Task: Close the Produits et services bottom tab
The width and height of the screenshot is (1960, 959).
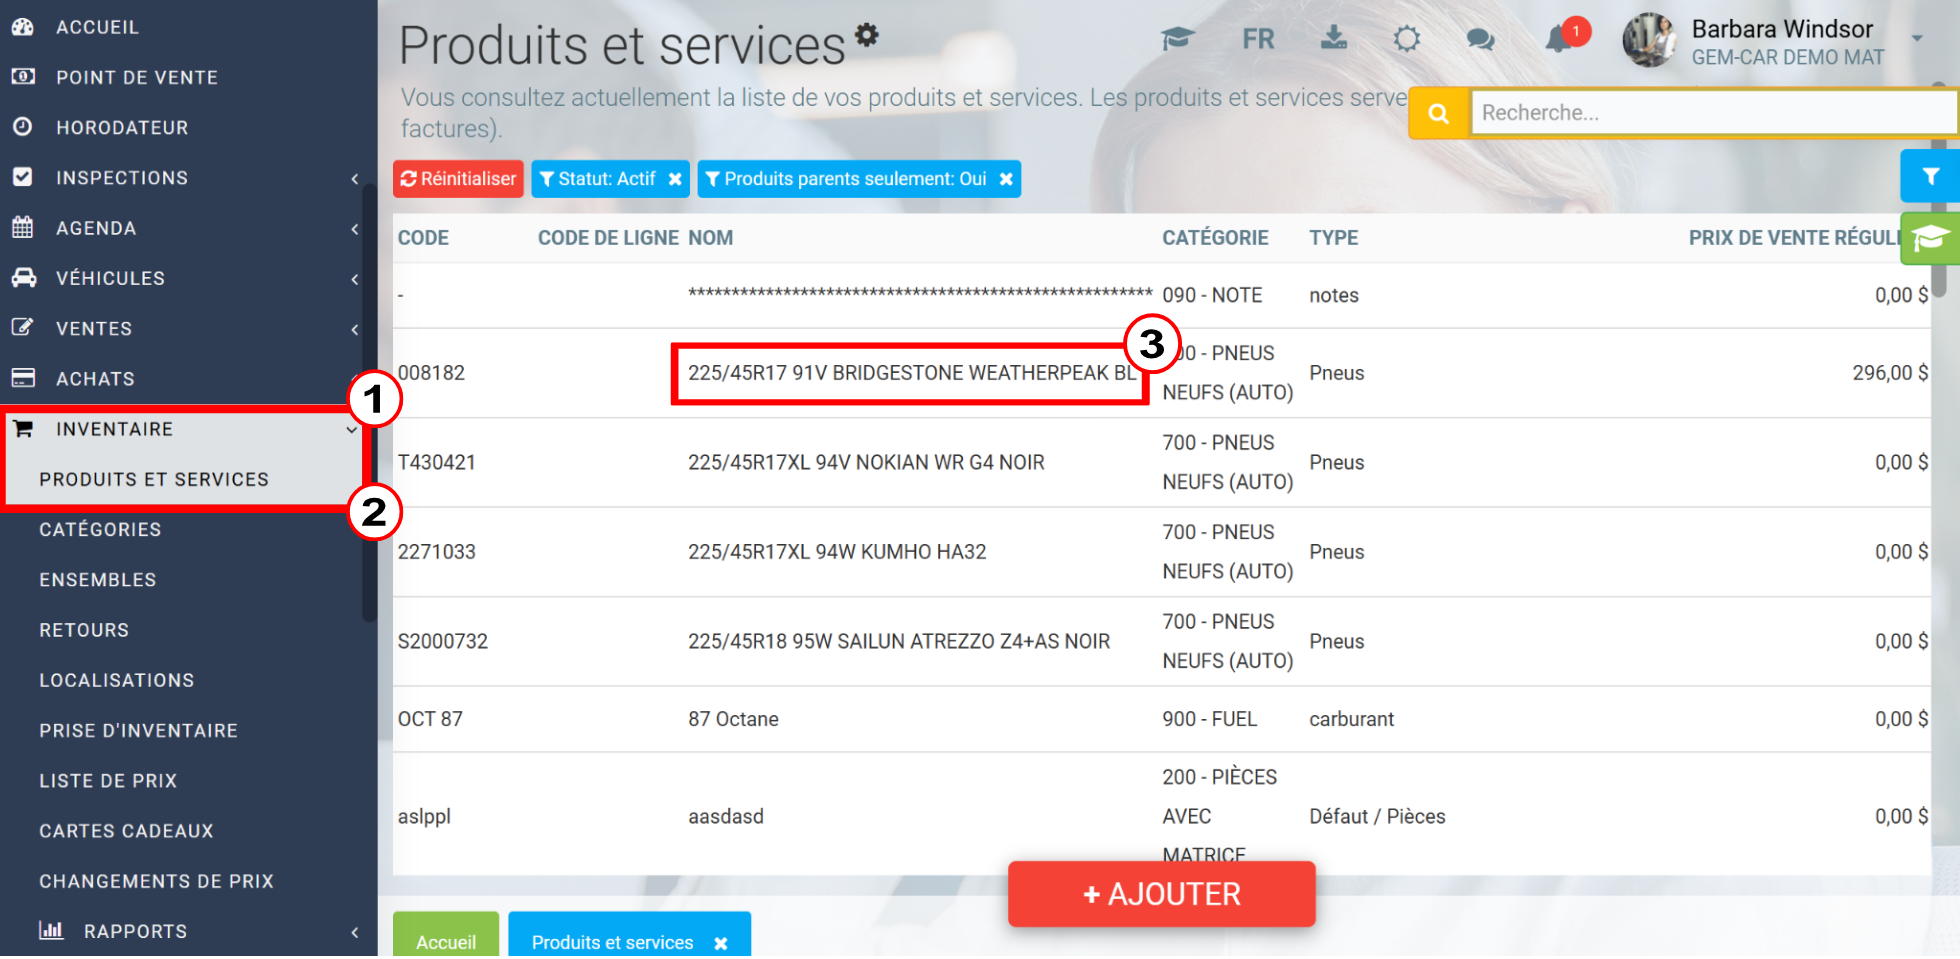Action: pyautogui.click(x=720, y=943)
